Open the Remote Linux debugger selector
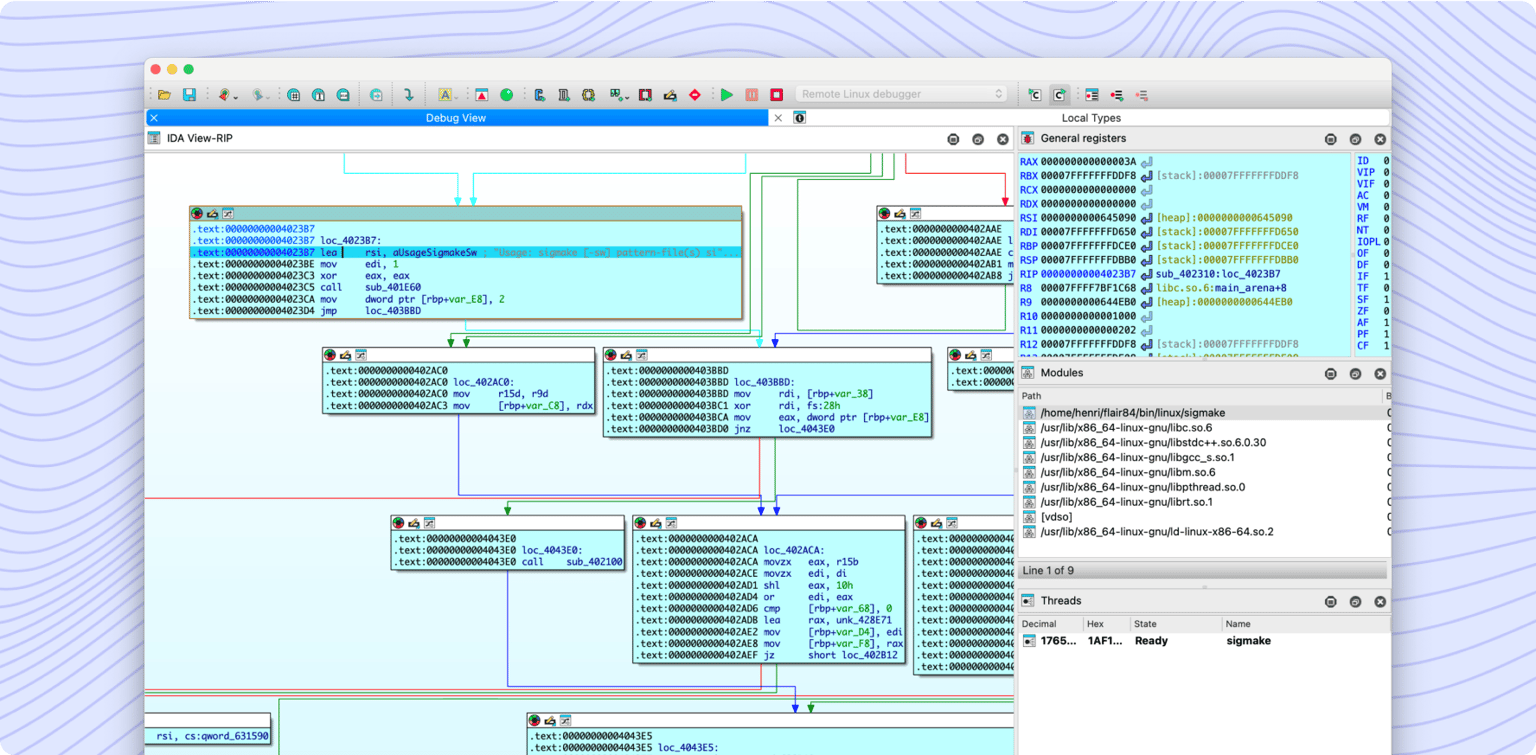 click(899, 94)
